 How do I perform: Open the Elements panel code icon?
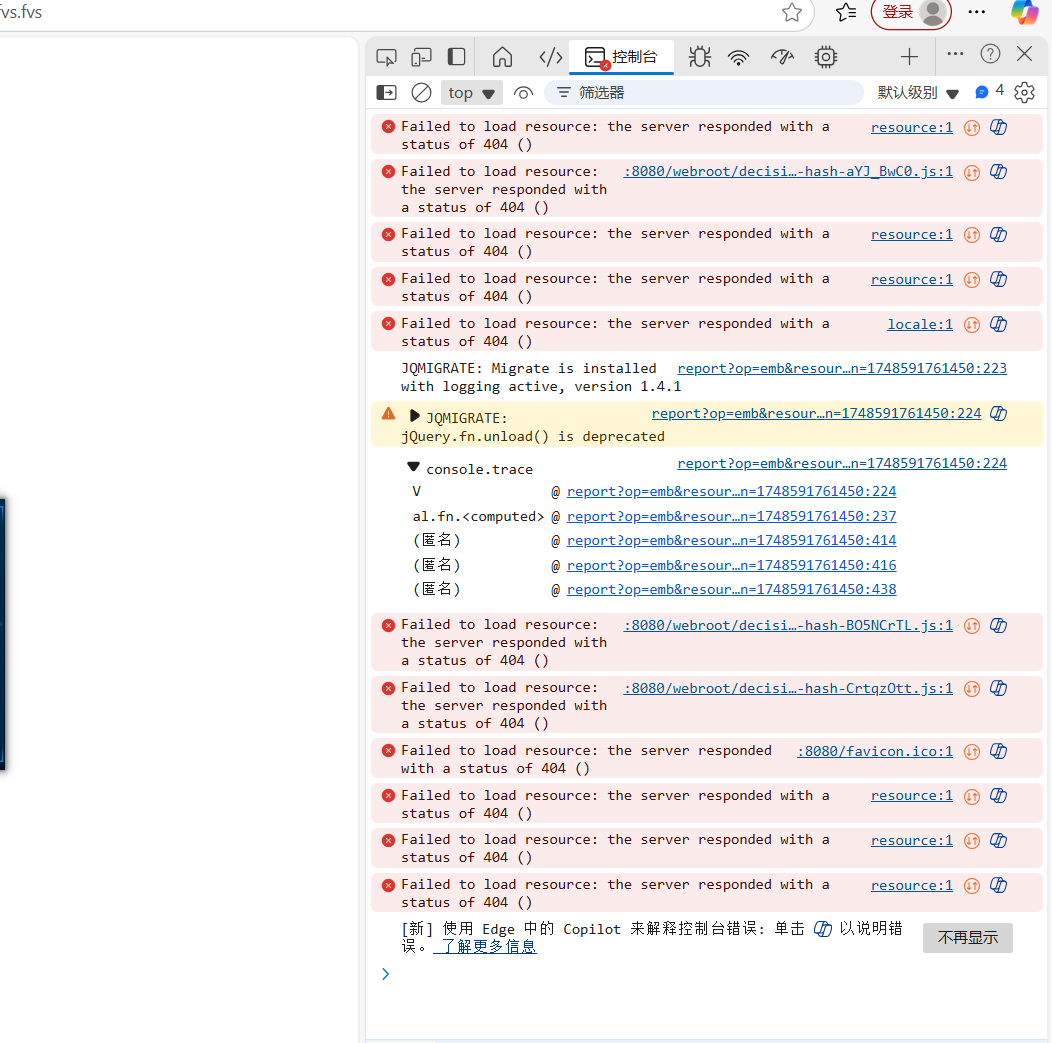coord(550,57)
